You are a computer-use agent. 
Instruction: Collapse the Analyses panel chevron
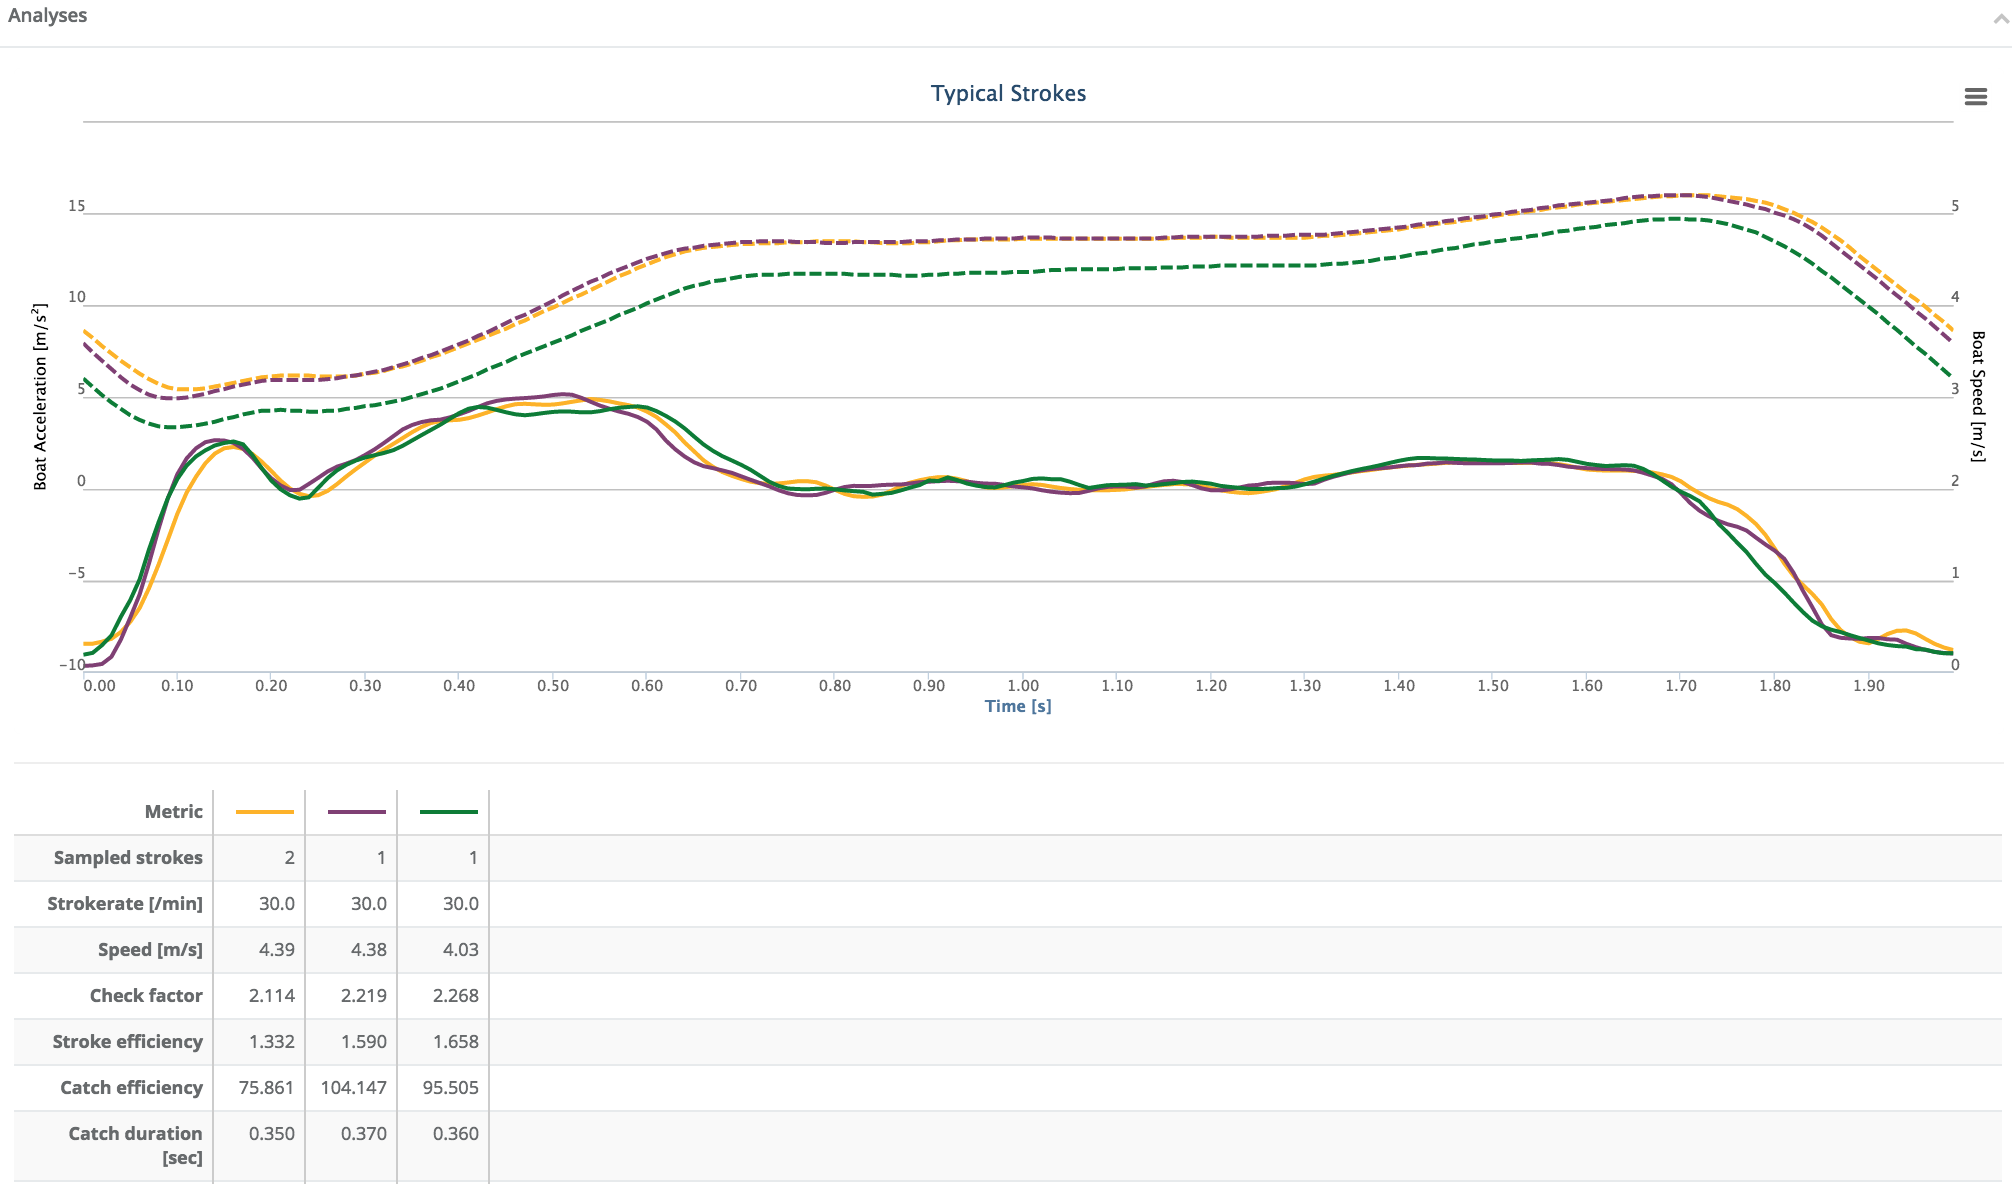(2000, 18)
